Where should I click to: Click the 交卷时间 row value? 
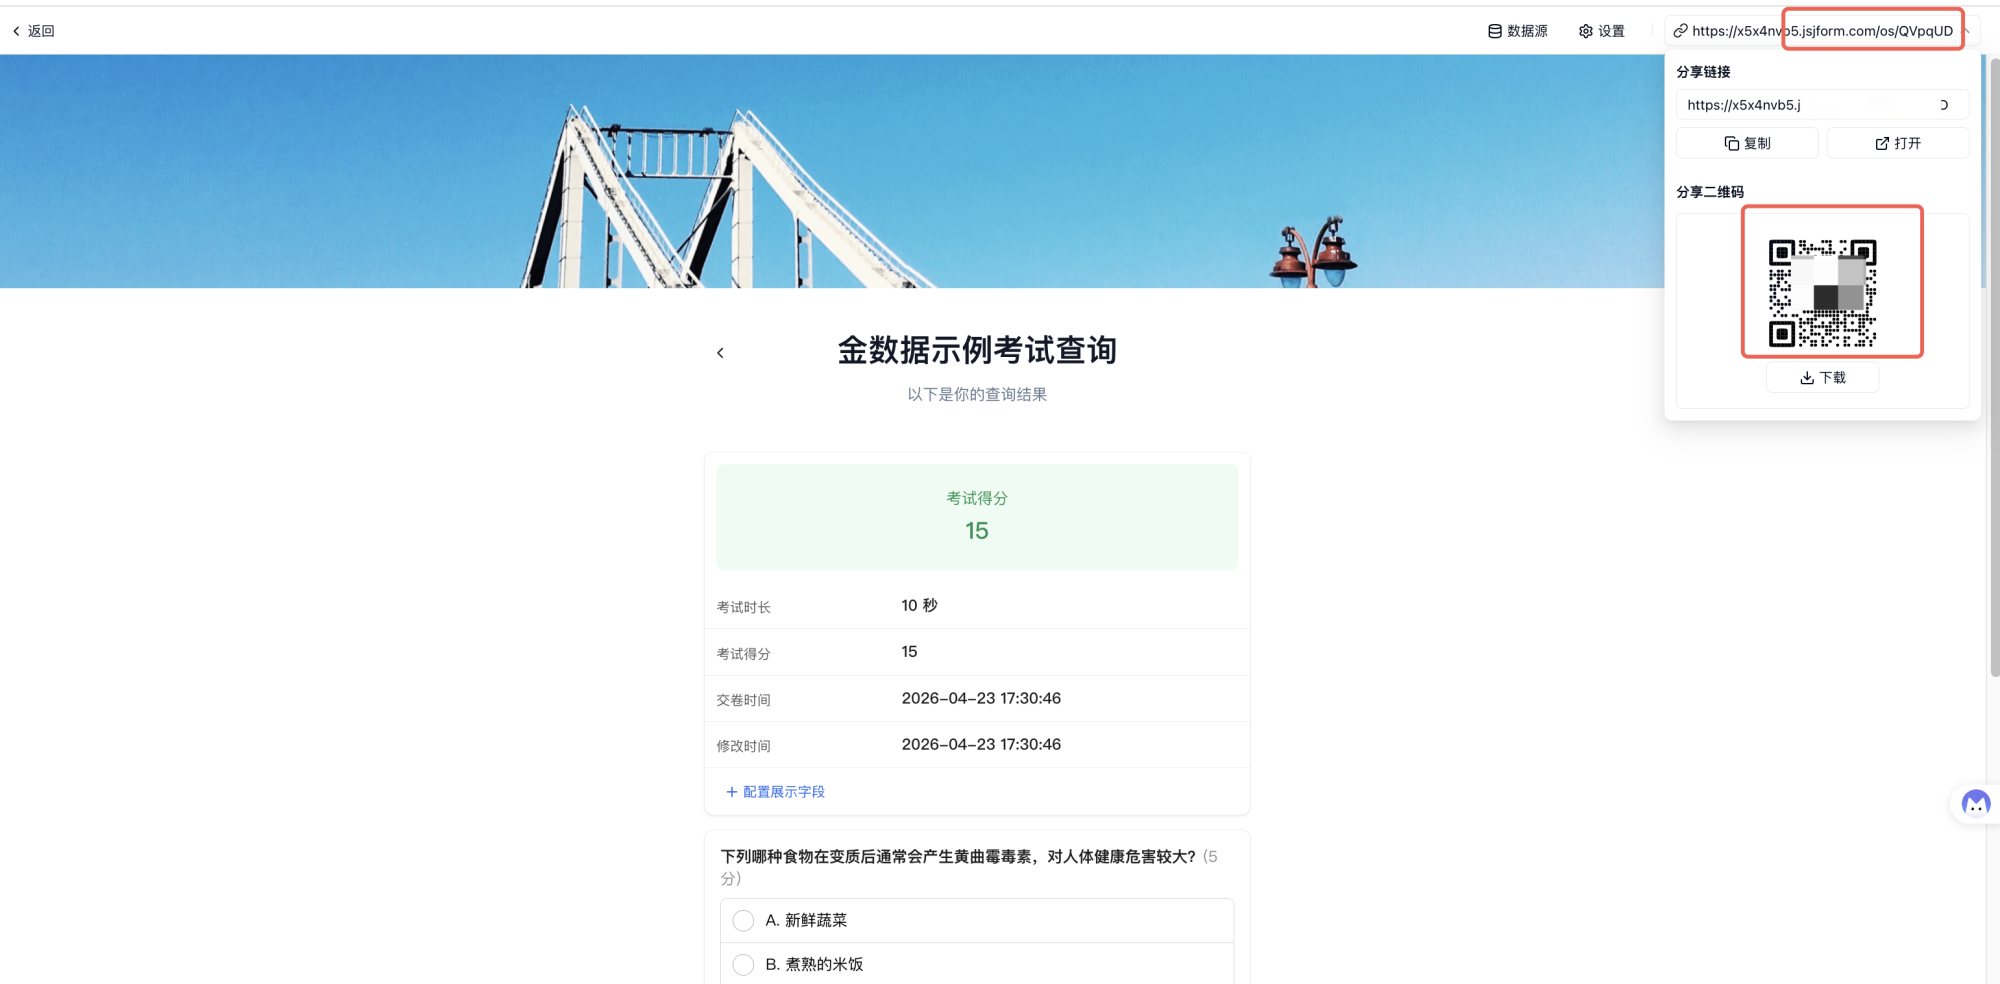pos(981,698)
